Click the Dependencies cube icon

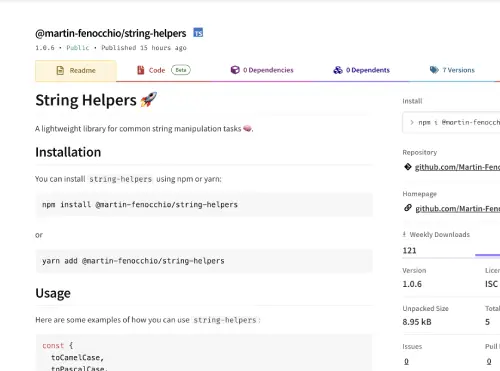click(235, 70)
